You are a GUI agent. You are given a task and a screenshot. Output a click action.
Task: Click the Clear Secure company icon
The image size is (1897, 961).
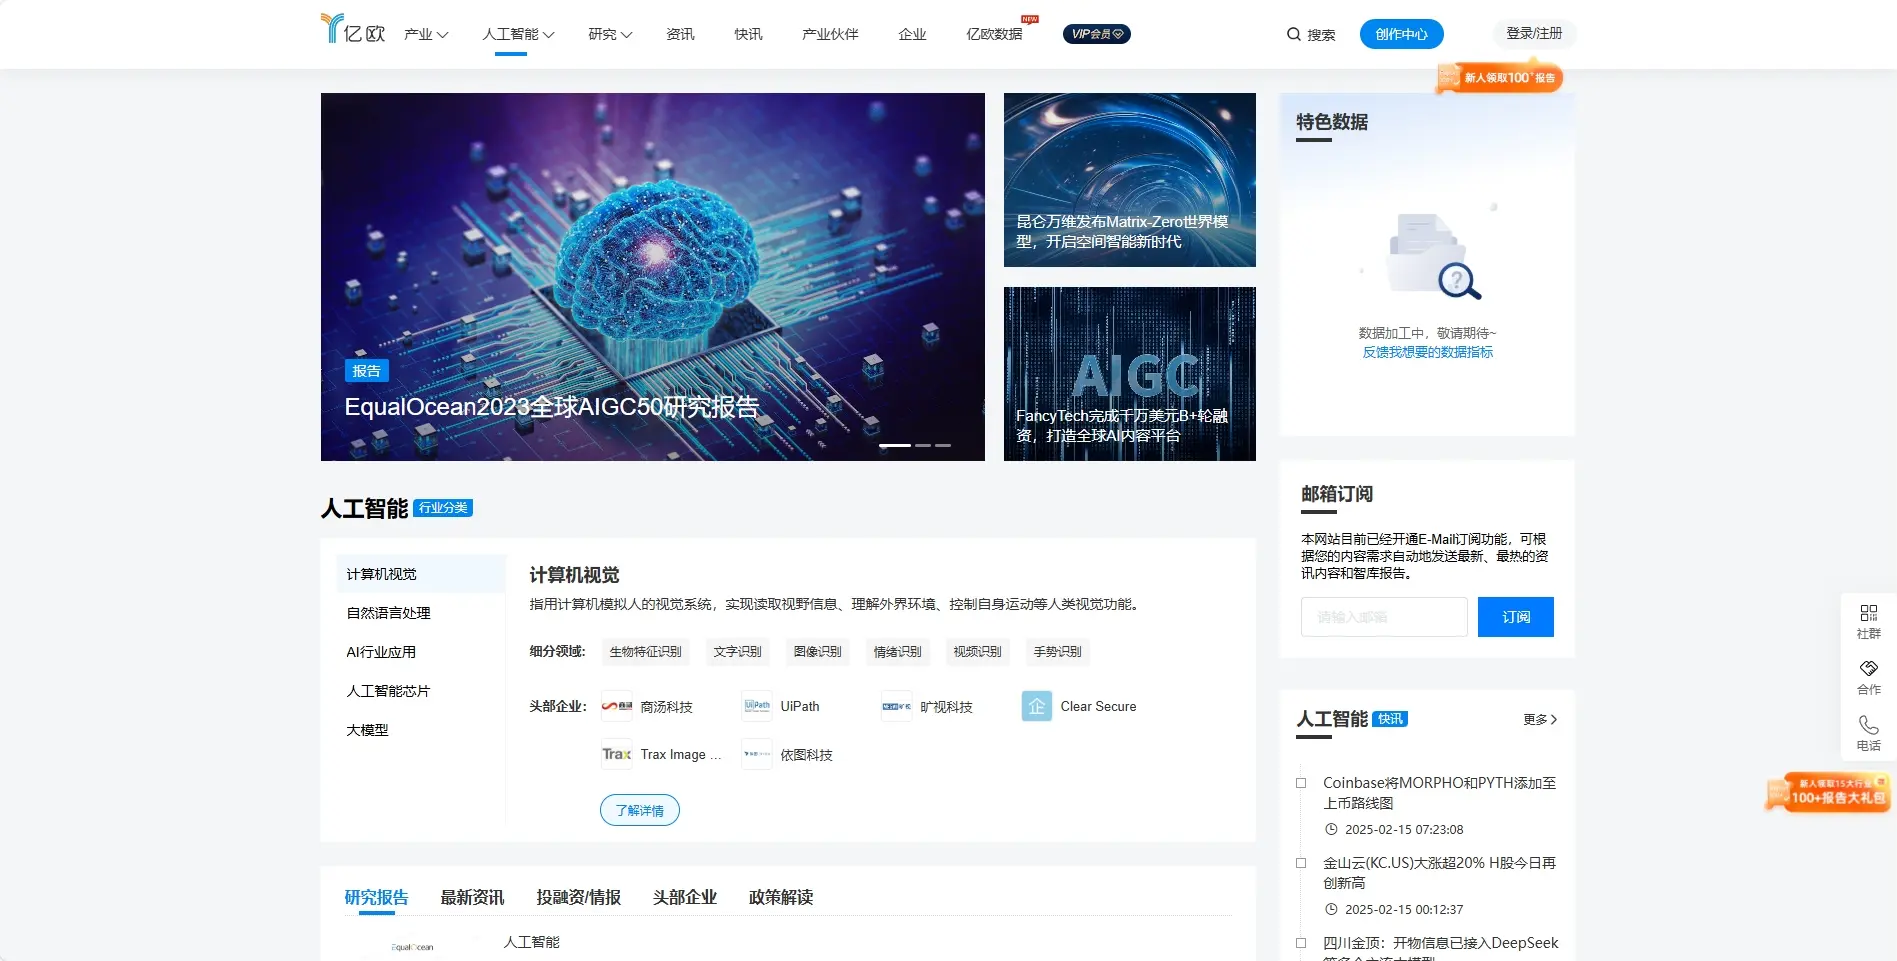(1037, 706)
